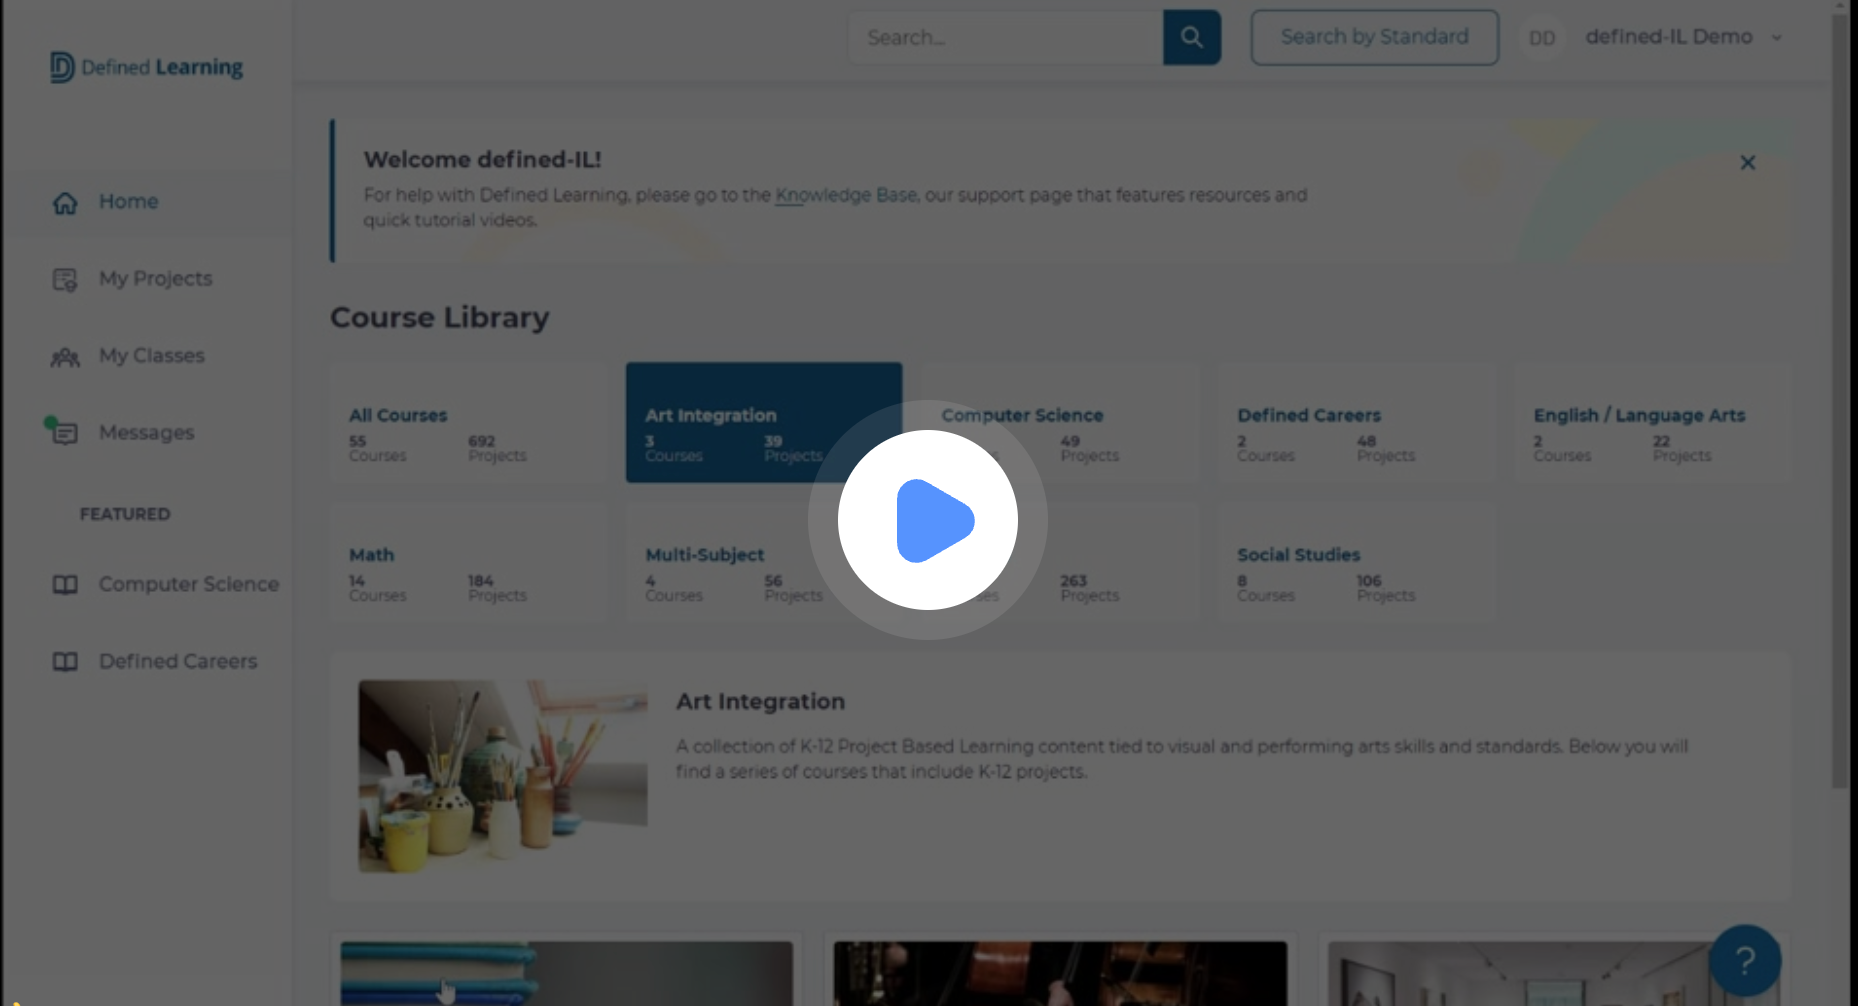Image resolution: width=1858 pixels, height=1006 pixels.
Task: Click the Defined Learning logo
Action: click(x=146, y=67)
